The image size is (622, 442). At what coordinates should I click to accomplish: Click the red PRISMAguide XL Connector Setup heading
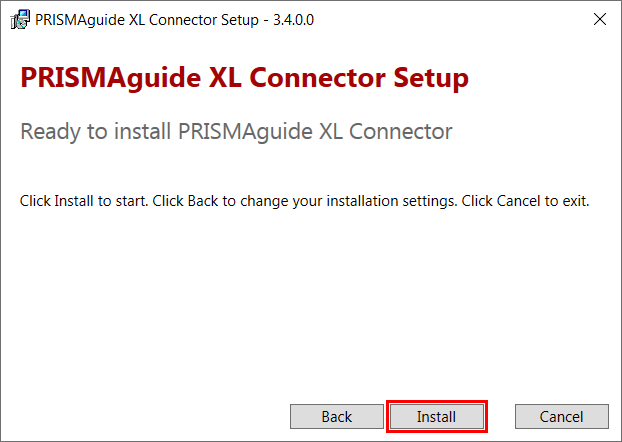(244, 78)
